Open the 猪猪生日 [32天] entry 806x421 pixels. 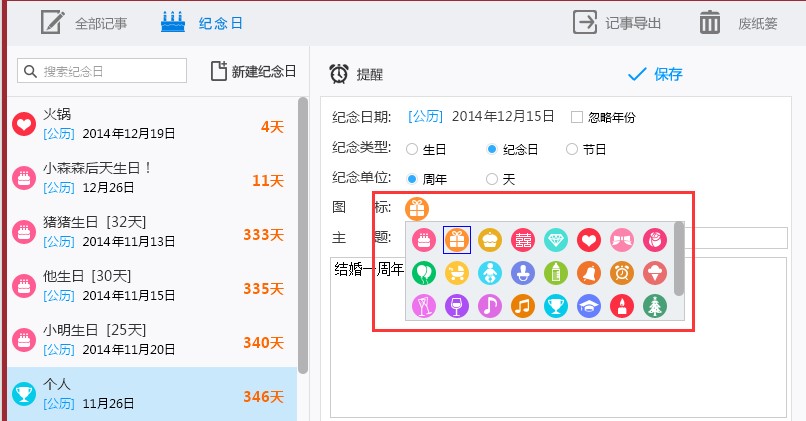click(x=153, y=232)
